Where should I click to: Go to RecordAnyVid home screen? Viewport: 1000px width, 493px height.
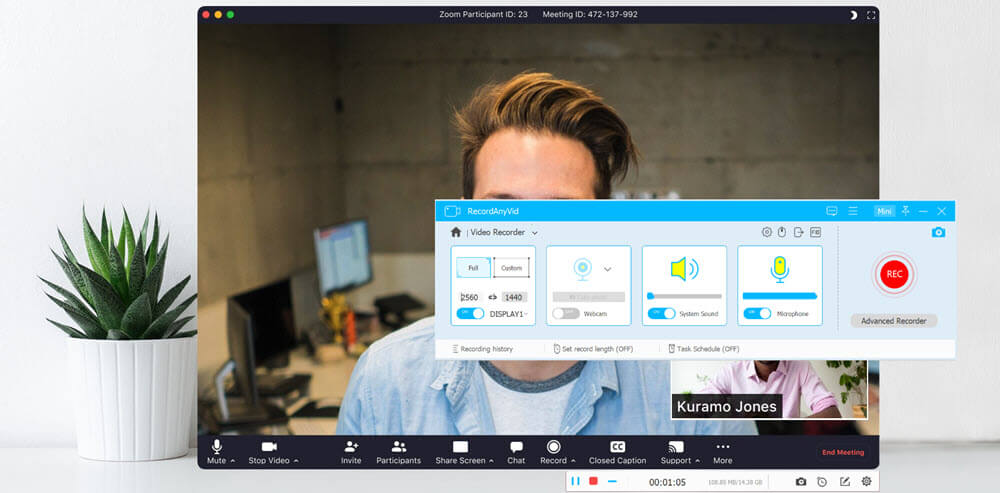pyautogui.click(x=455, y=232)
